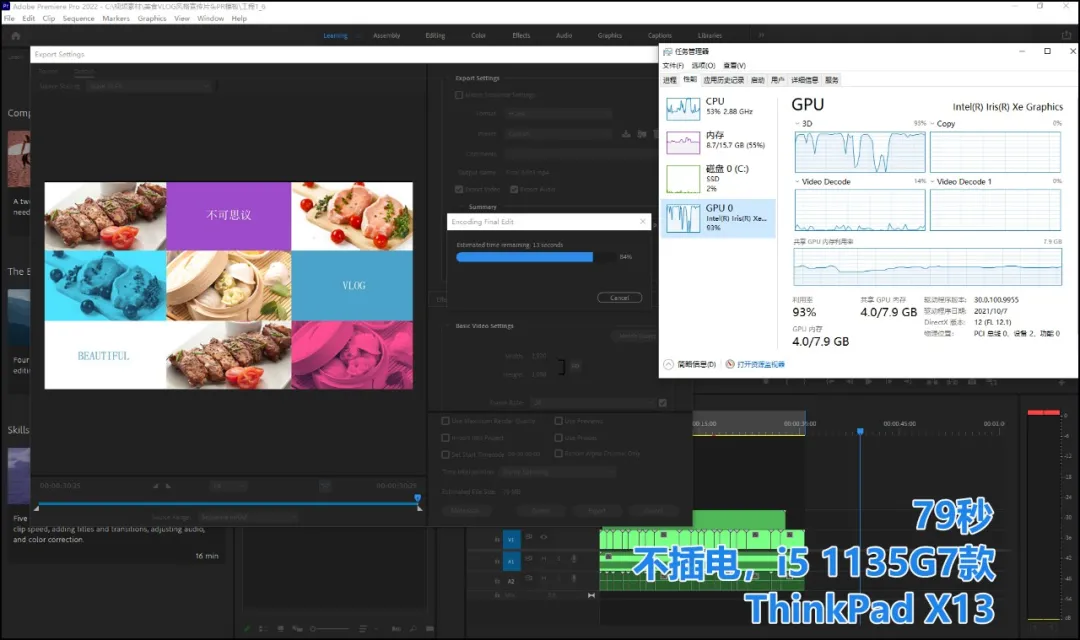Click the Project panel zoom slider
Viewport: 1080px width, 640px height.
click(331, 628)
